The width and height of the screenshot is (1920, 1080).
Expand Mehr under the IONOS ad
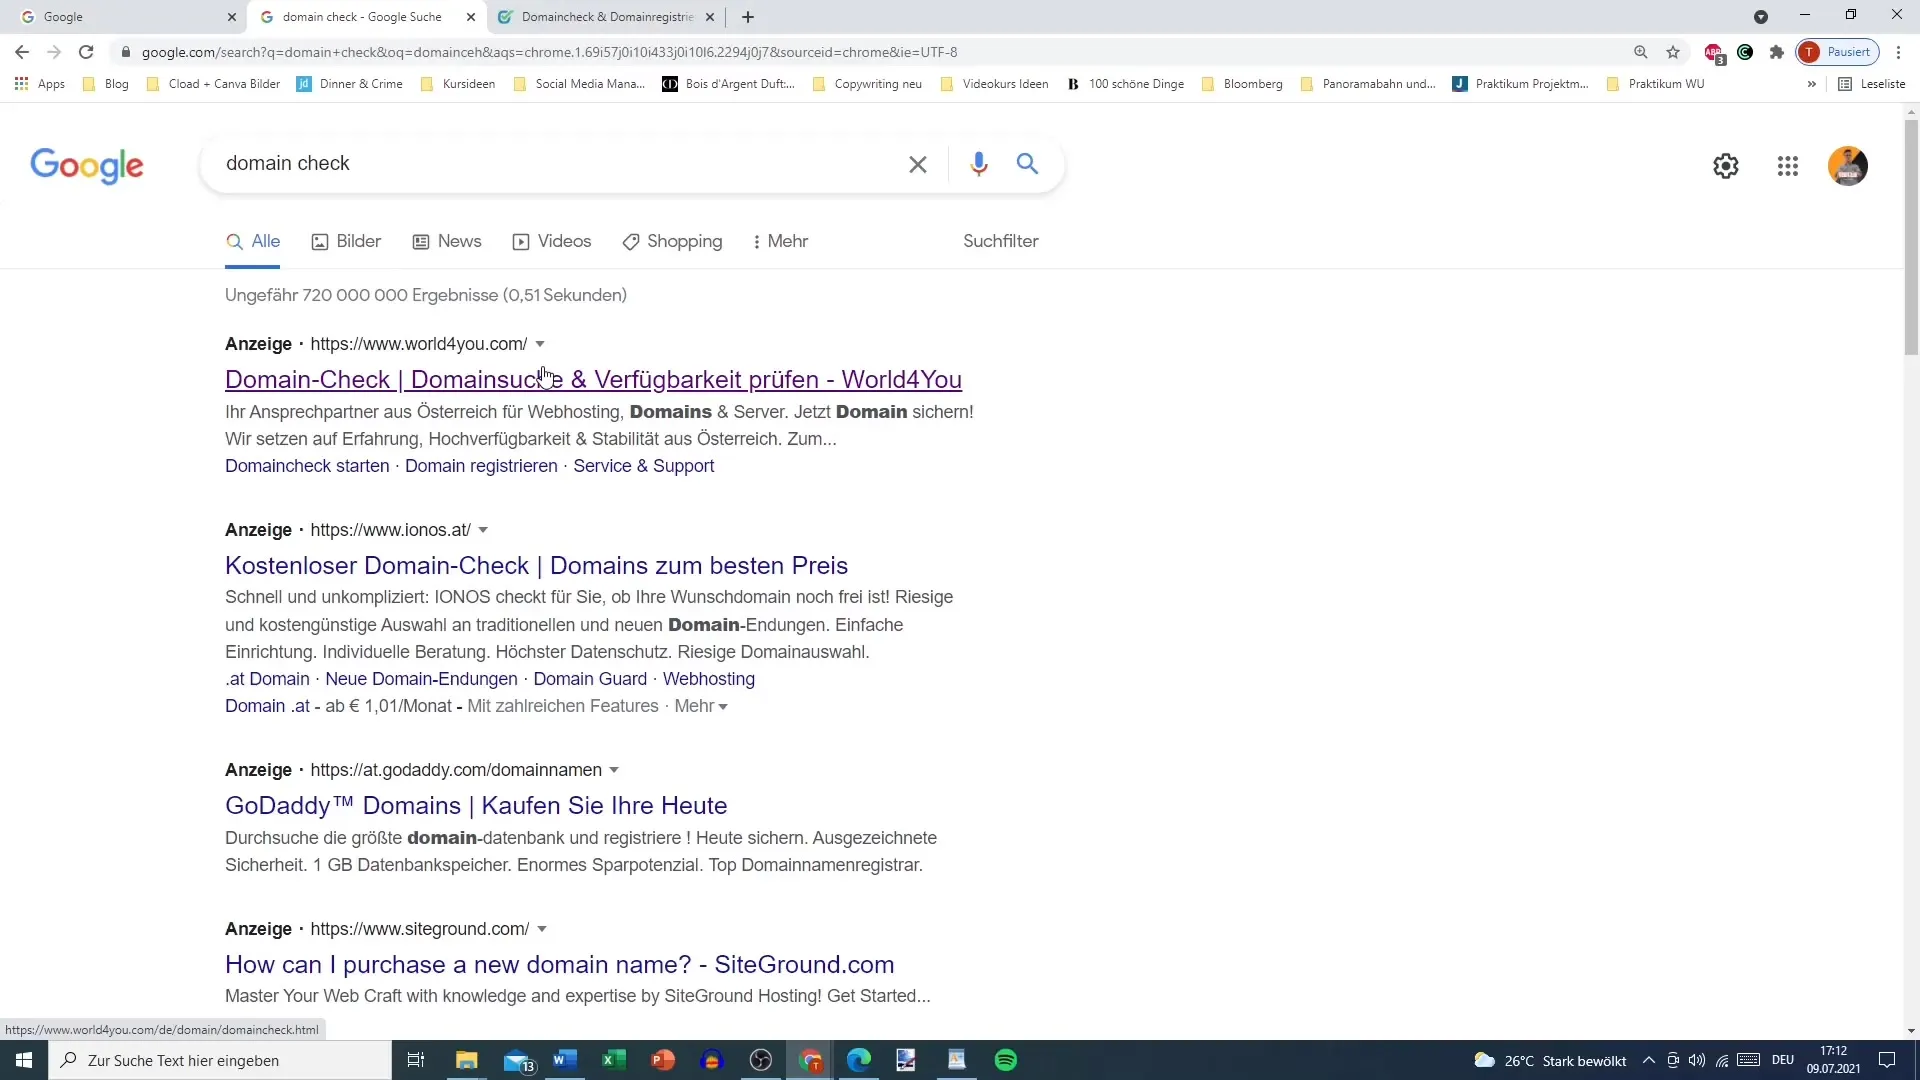pos(701,706)
